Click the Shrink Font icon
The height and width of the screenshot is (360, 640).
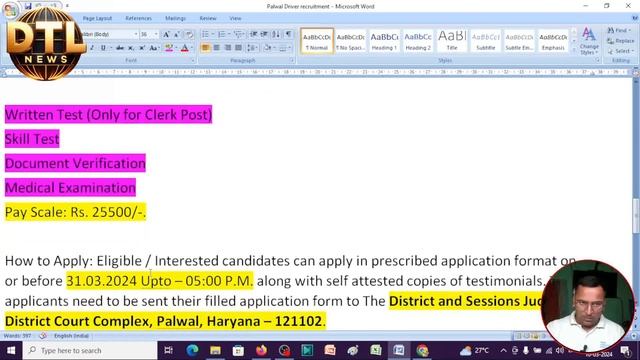click(x=177, y=35)
